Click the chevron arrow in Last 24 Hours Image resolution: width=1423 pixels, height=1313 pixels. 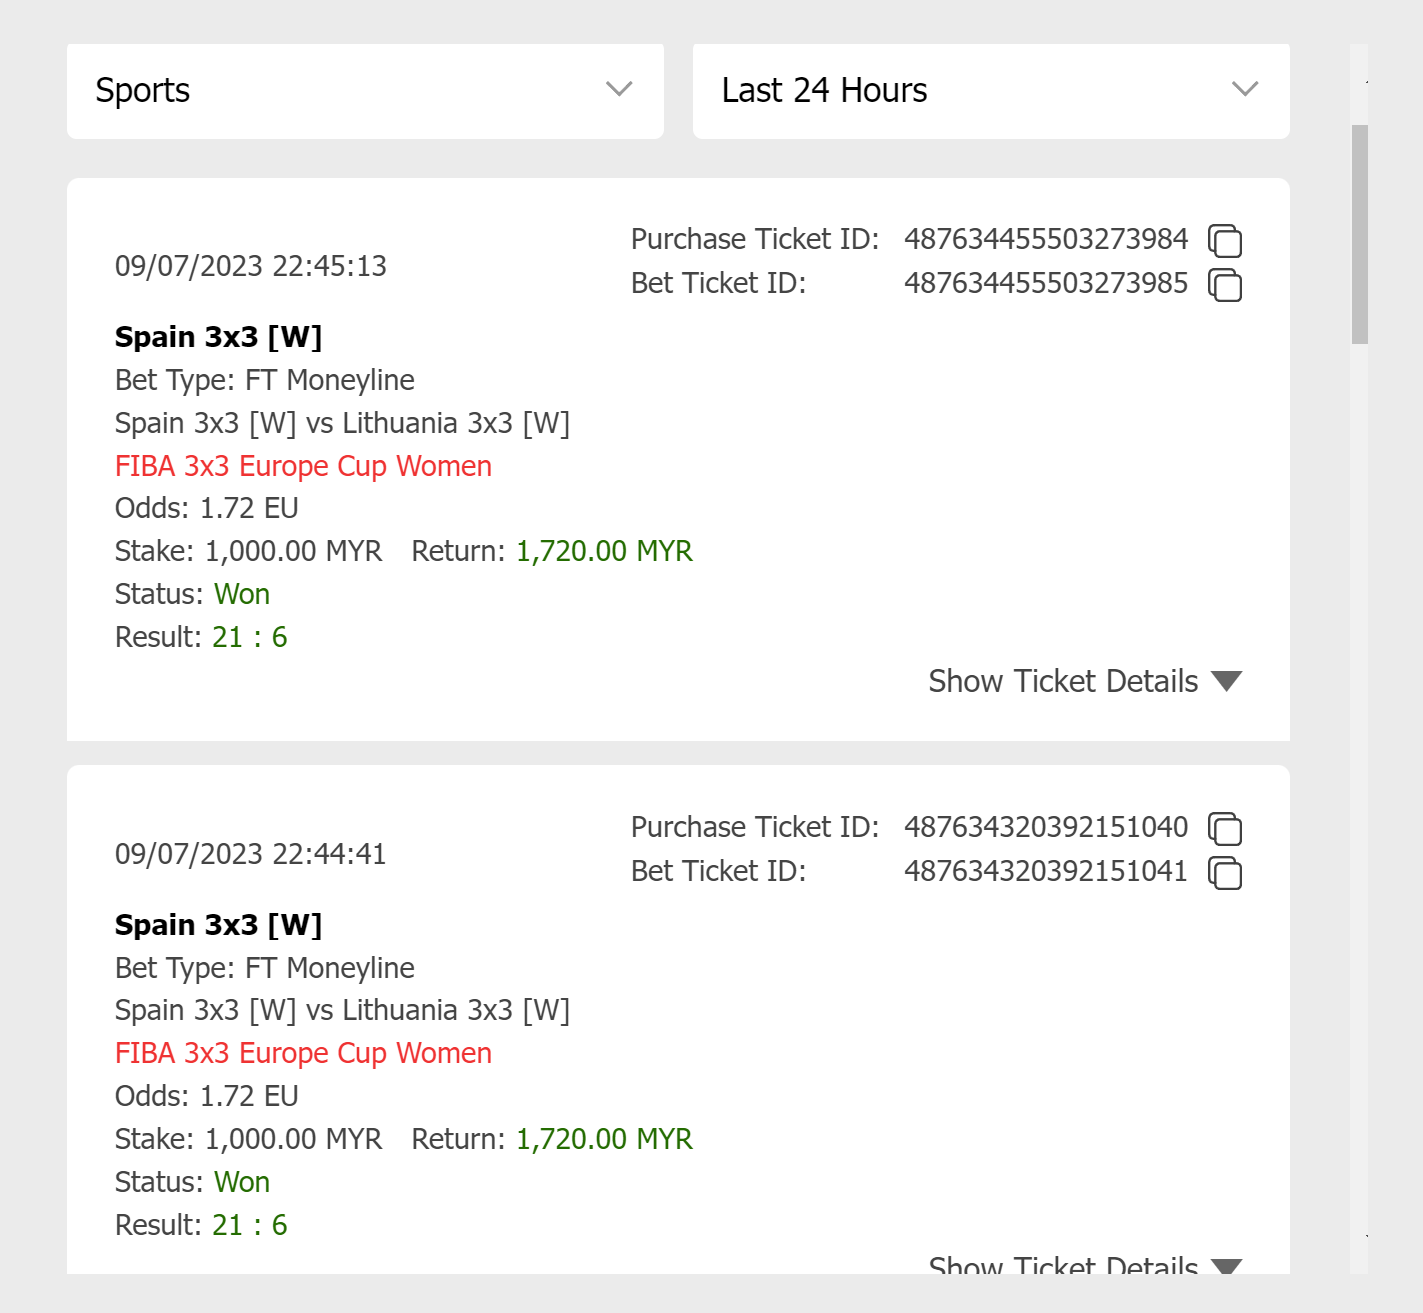pyautogui.click(x=1245, y=89)
